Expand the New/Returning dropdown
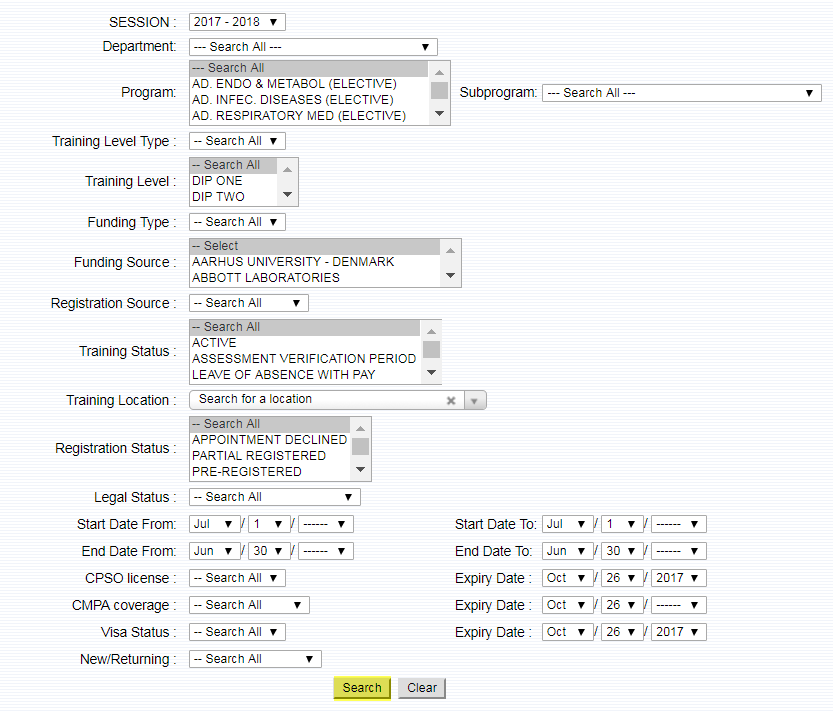The image size is (833, 713). pyautogui.click(x=255, y=659)
